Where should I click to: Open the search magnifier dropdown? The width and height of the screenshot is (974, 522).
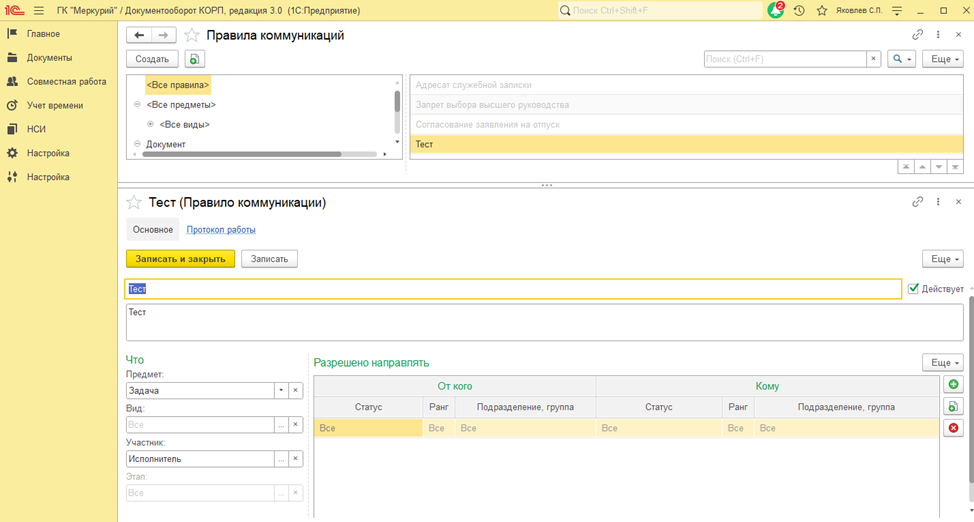(x=901, y=59)
